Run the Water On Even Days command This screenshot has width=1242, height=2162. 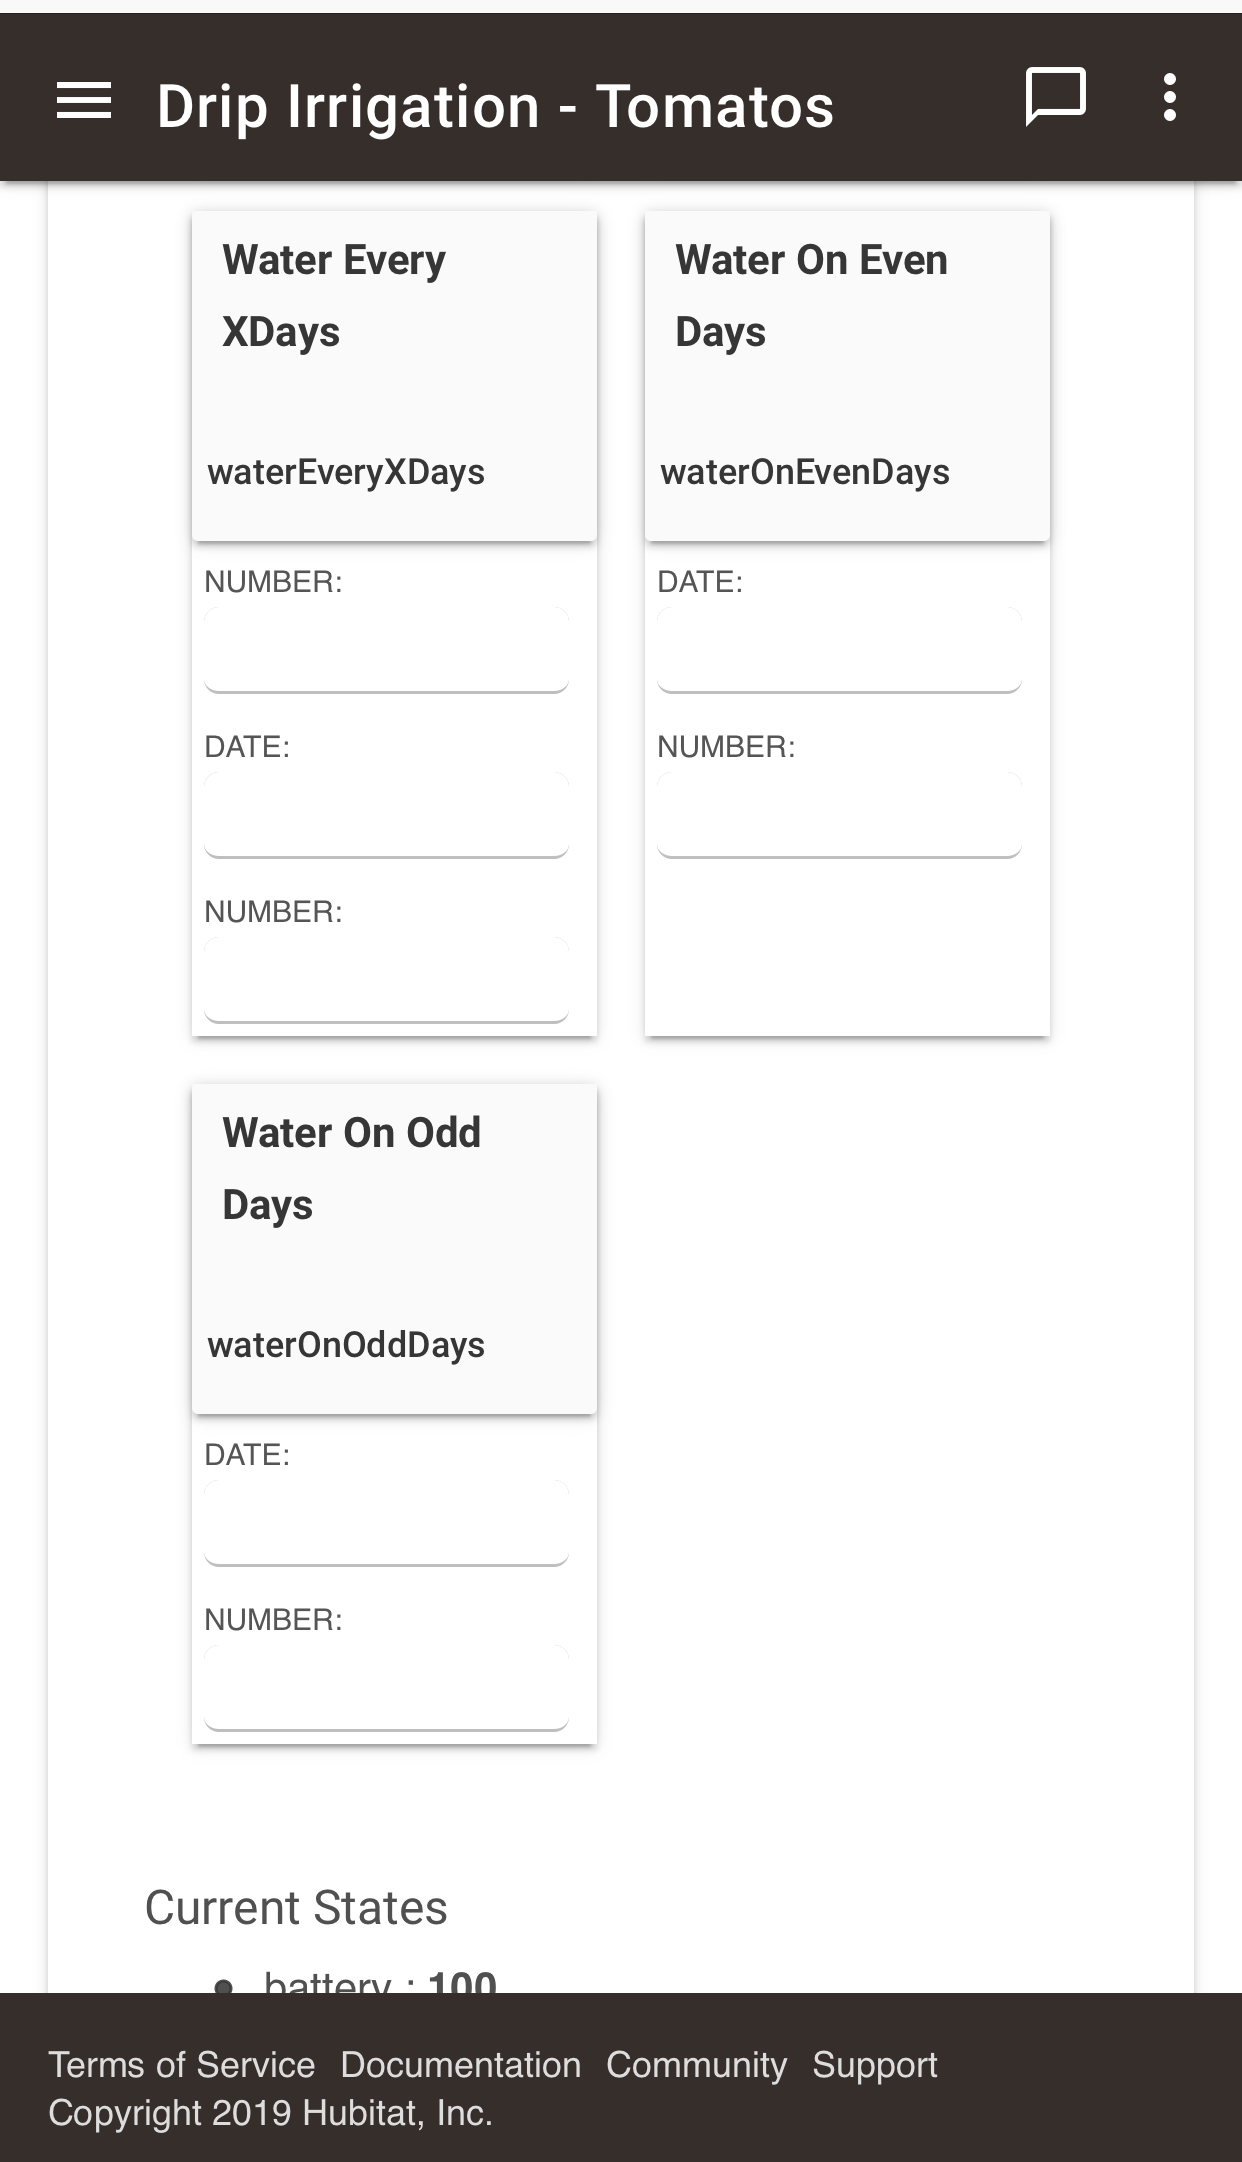pos(847,375)
